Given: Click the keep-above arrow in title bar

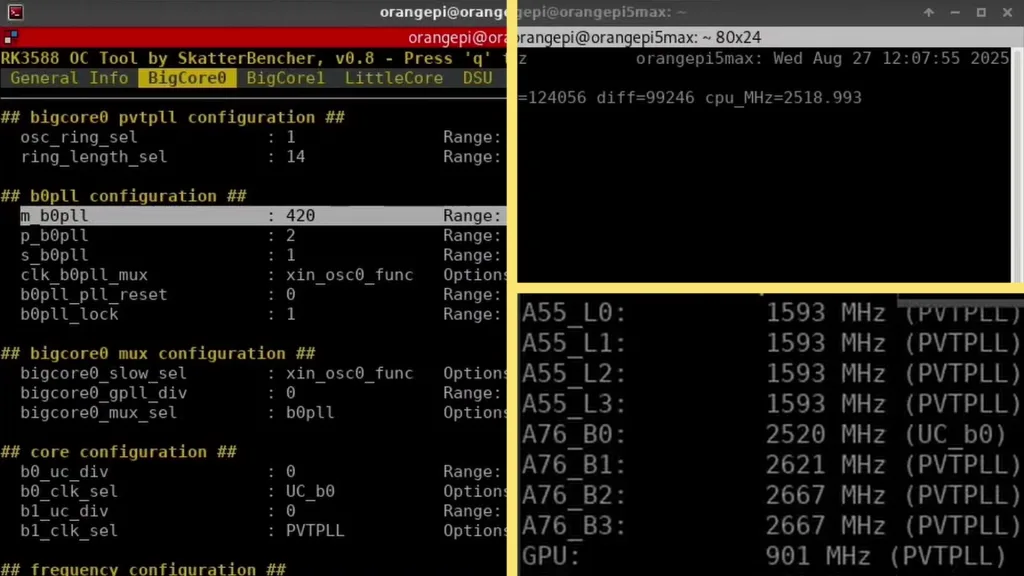Looking at the screenshot, I should (x=929, y=12).
